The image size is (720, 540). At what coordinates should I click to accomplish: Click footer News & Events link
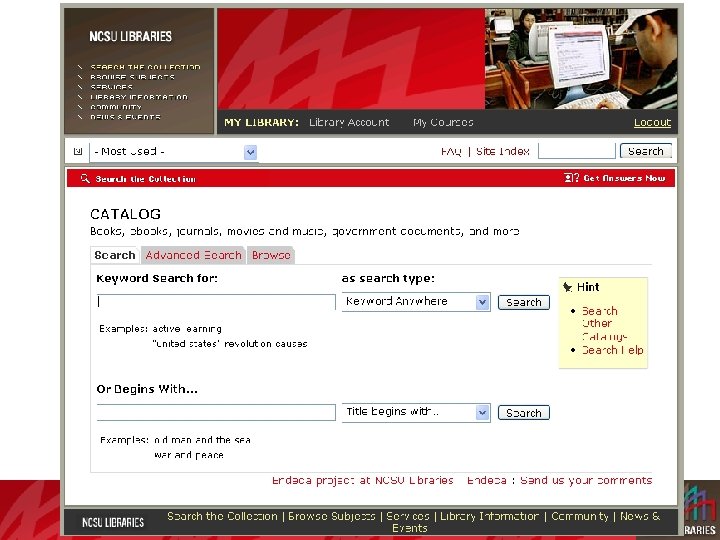point(640,516)
